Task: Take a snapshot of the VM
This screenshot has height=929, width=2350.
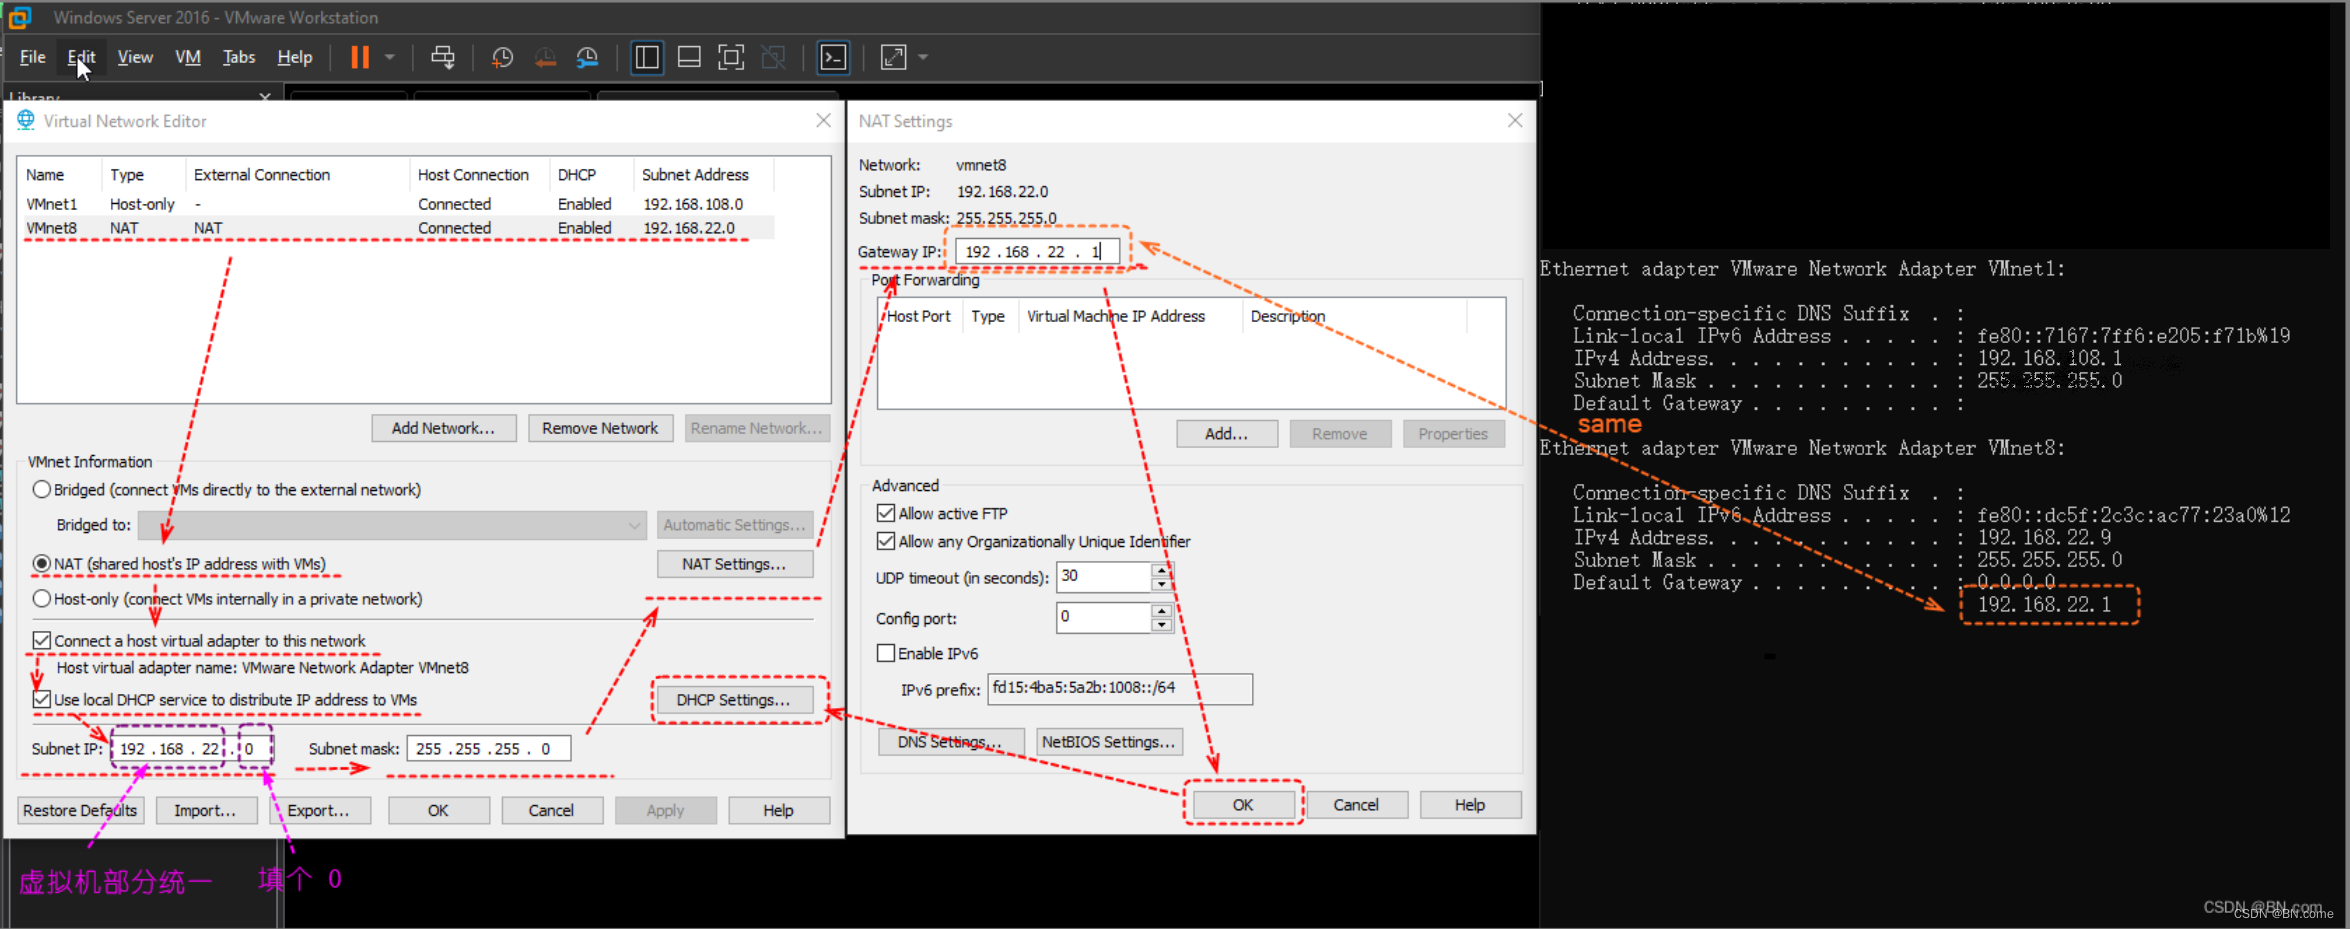Action: click(502, 57)
